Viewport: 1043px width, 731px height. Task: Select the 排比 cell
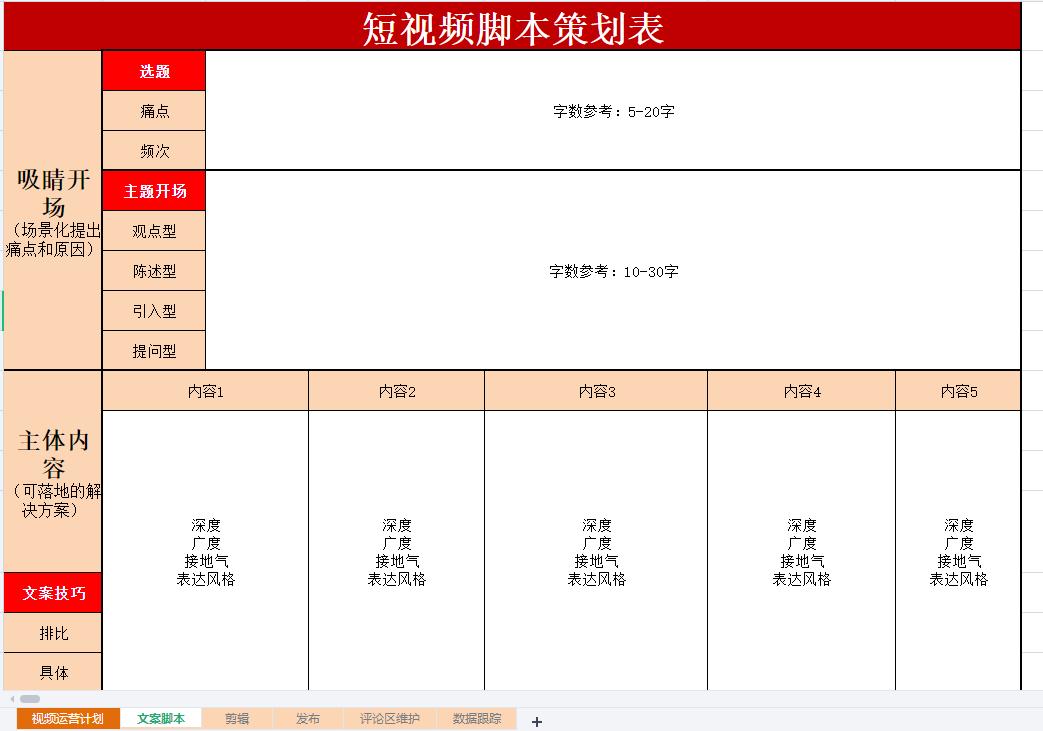pyautogui.click(x=52, y=632)
